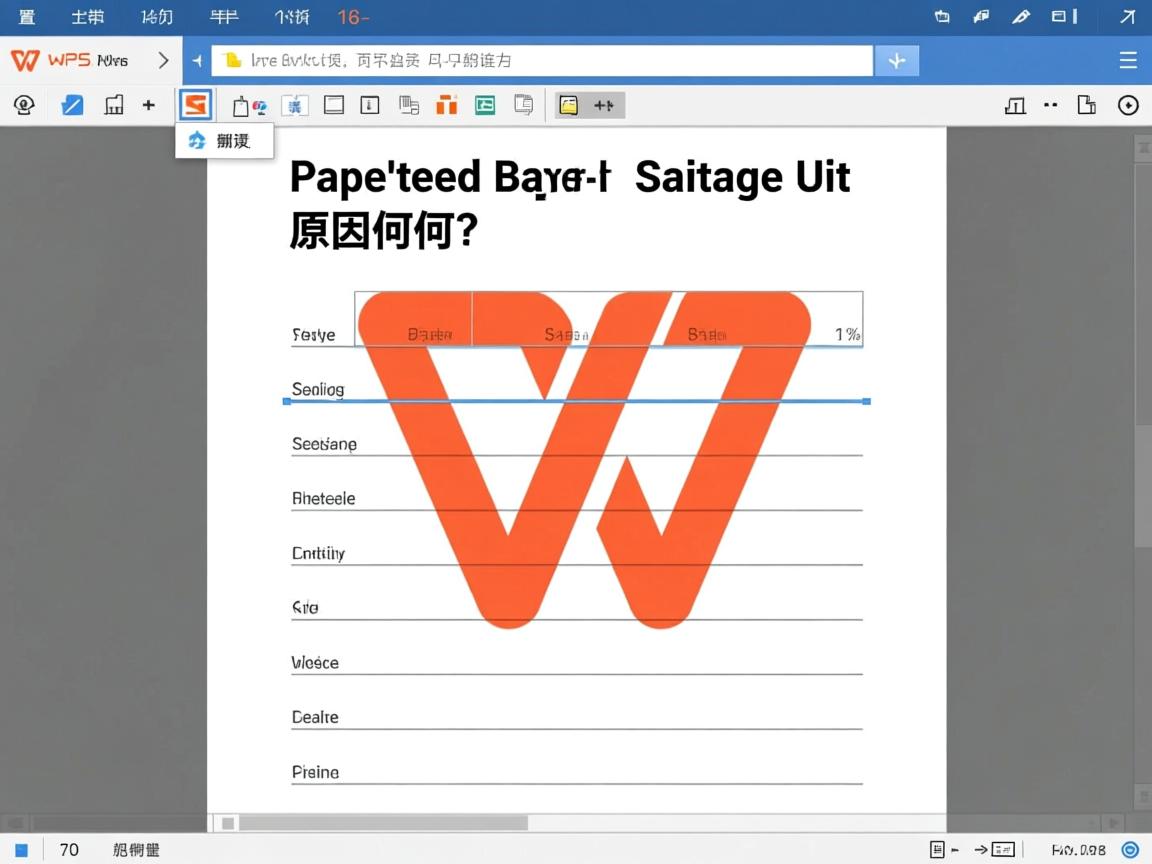Screen dimensions: 1152x864
Task: Toggle the blue square in status bar
Action: coord(21,850)
